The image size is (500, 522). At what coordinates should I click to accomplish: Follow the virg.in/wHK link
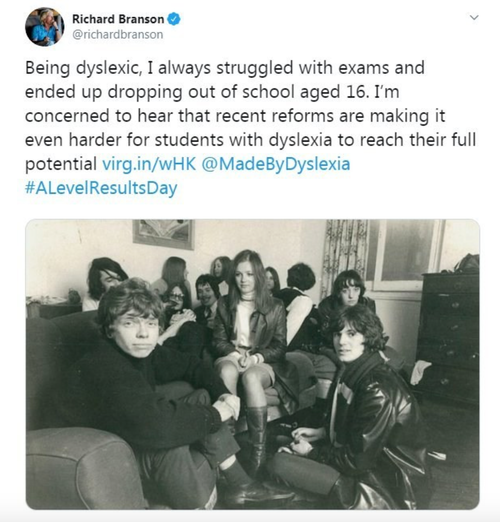click(149, 164)
